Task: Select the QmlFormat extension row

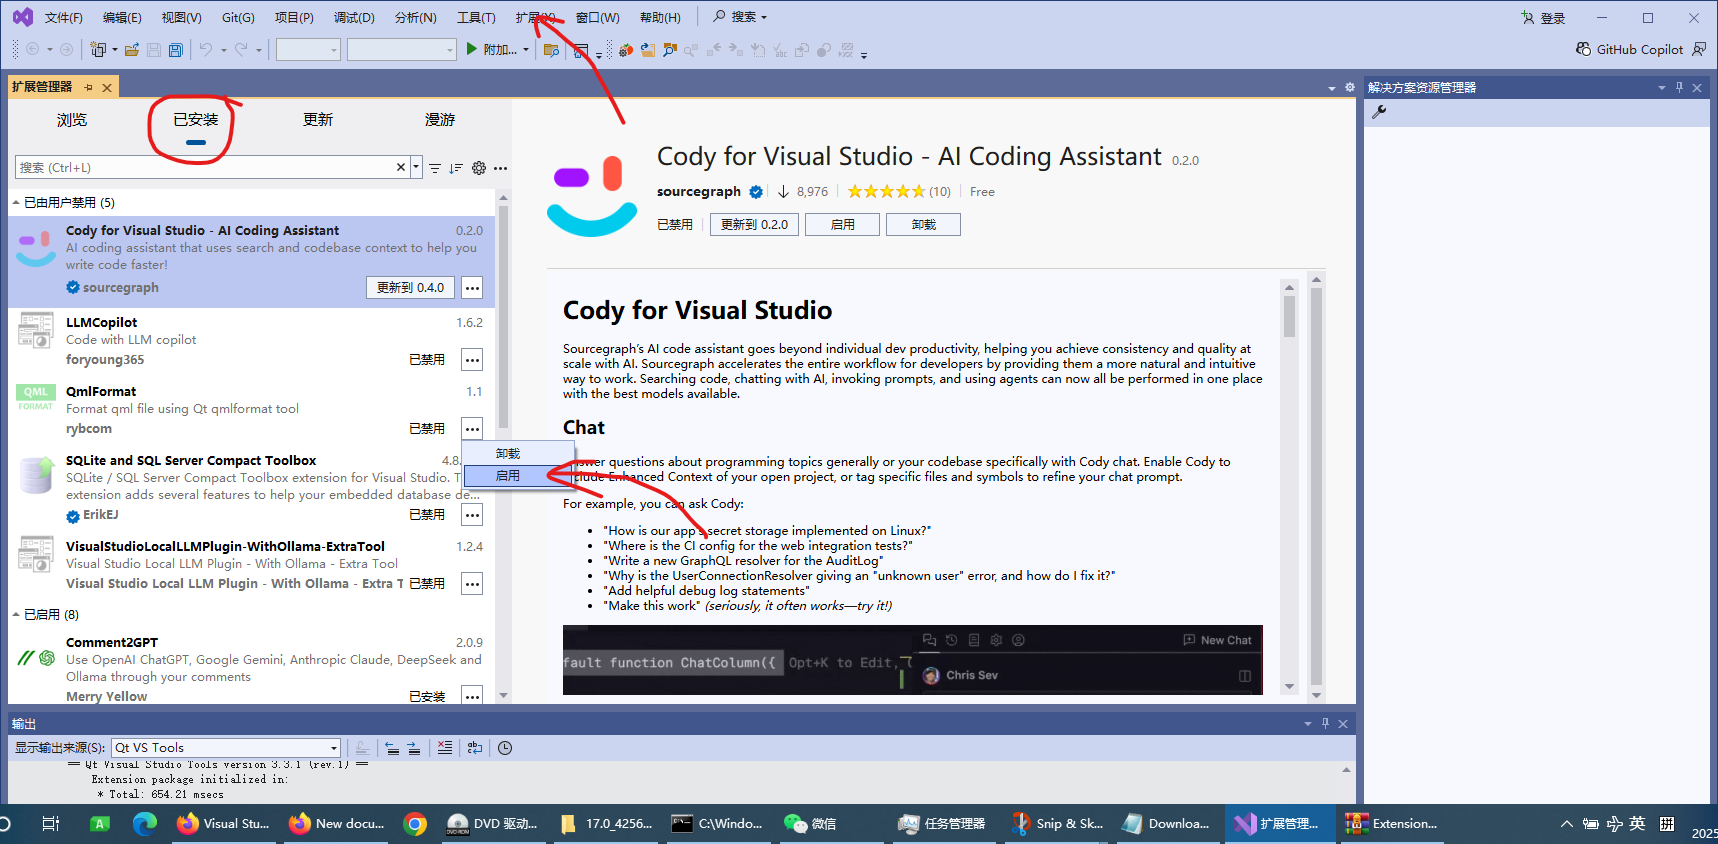Action: [x=251, y=411]
